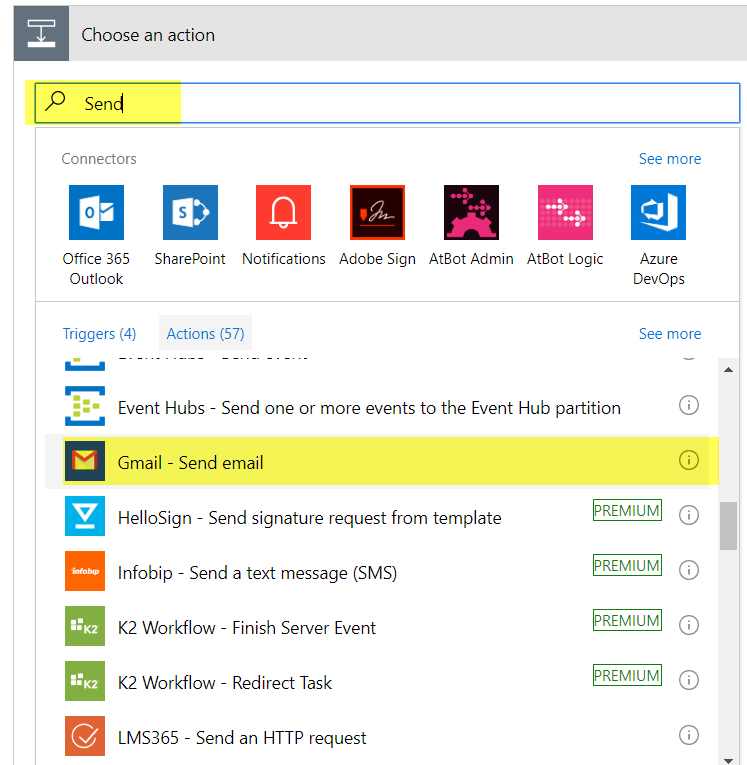Select K2 Workflow - Finish Server Event

tap(377, 626)
